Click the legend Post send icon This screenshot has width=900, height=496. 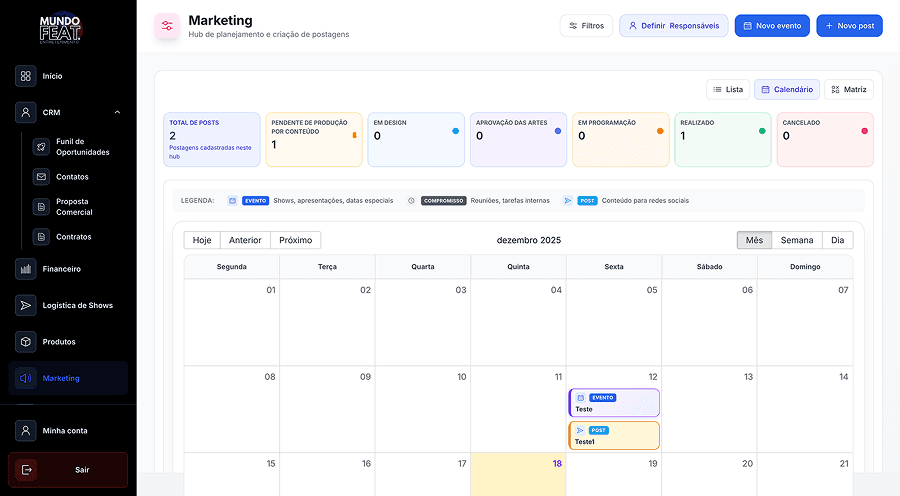(568, 201)
